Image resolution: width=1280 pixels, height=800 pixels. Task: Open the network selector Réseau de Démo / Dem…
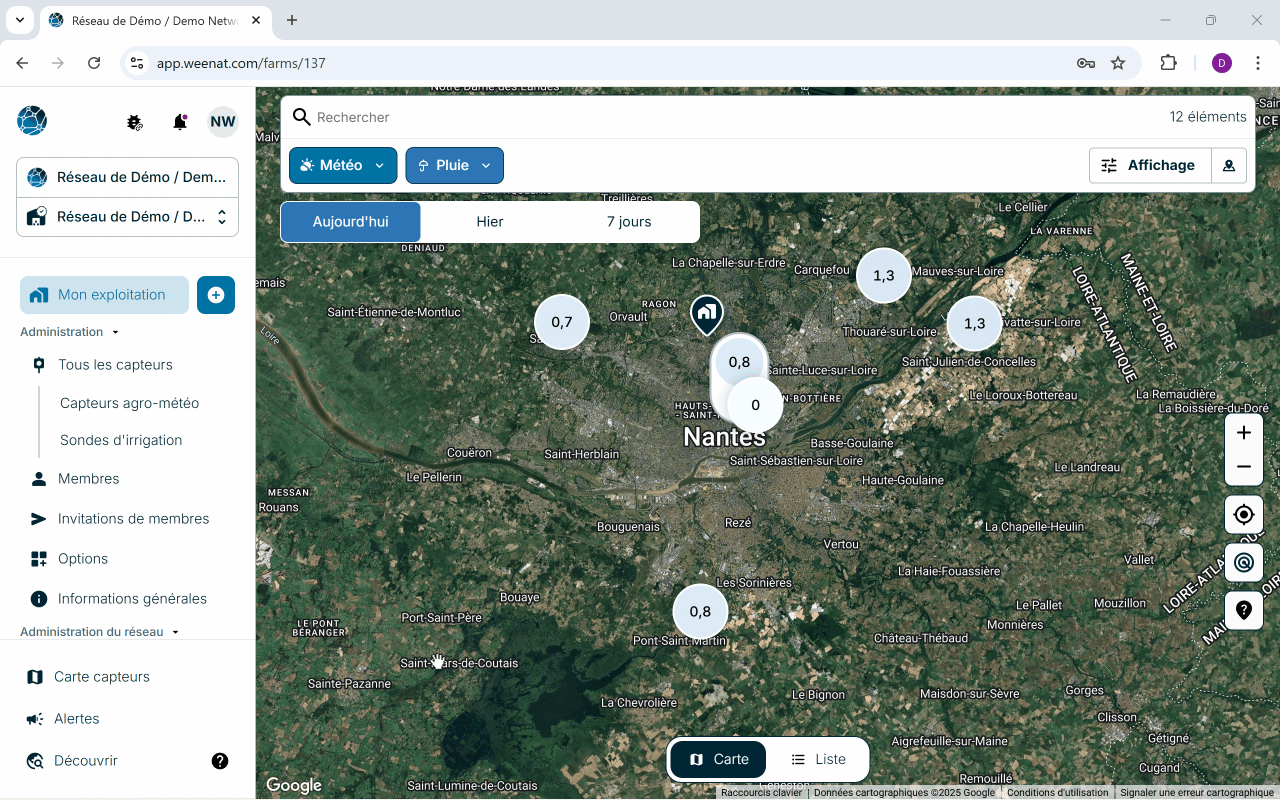[x=127, y=178]
